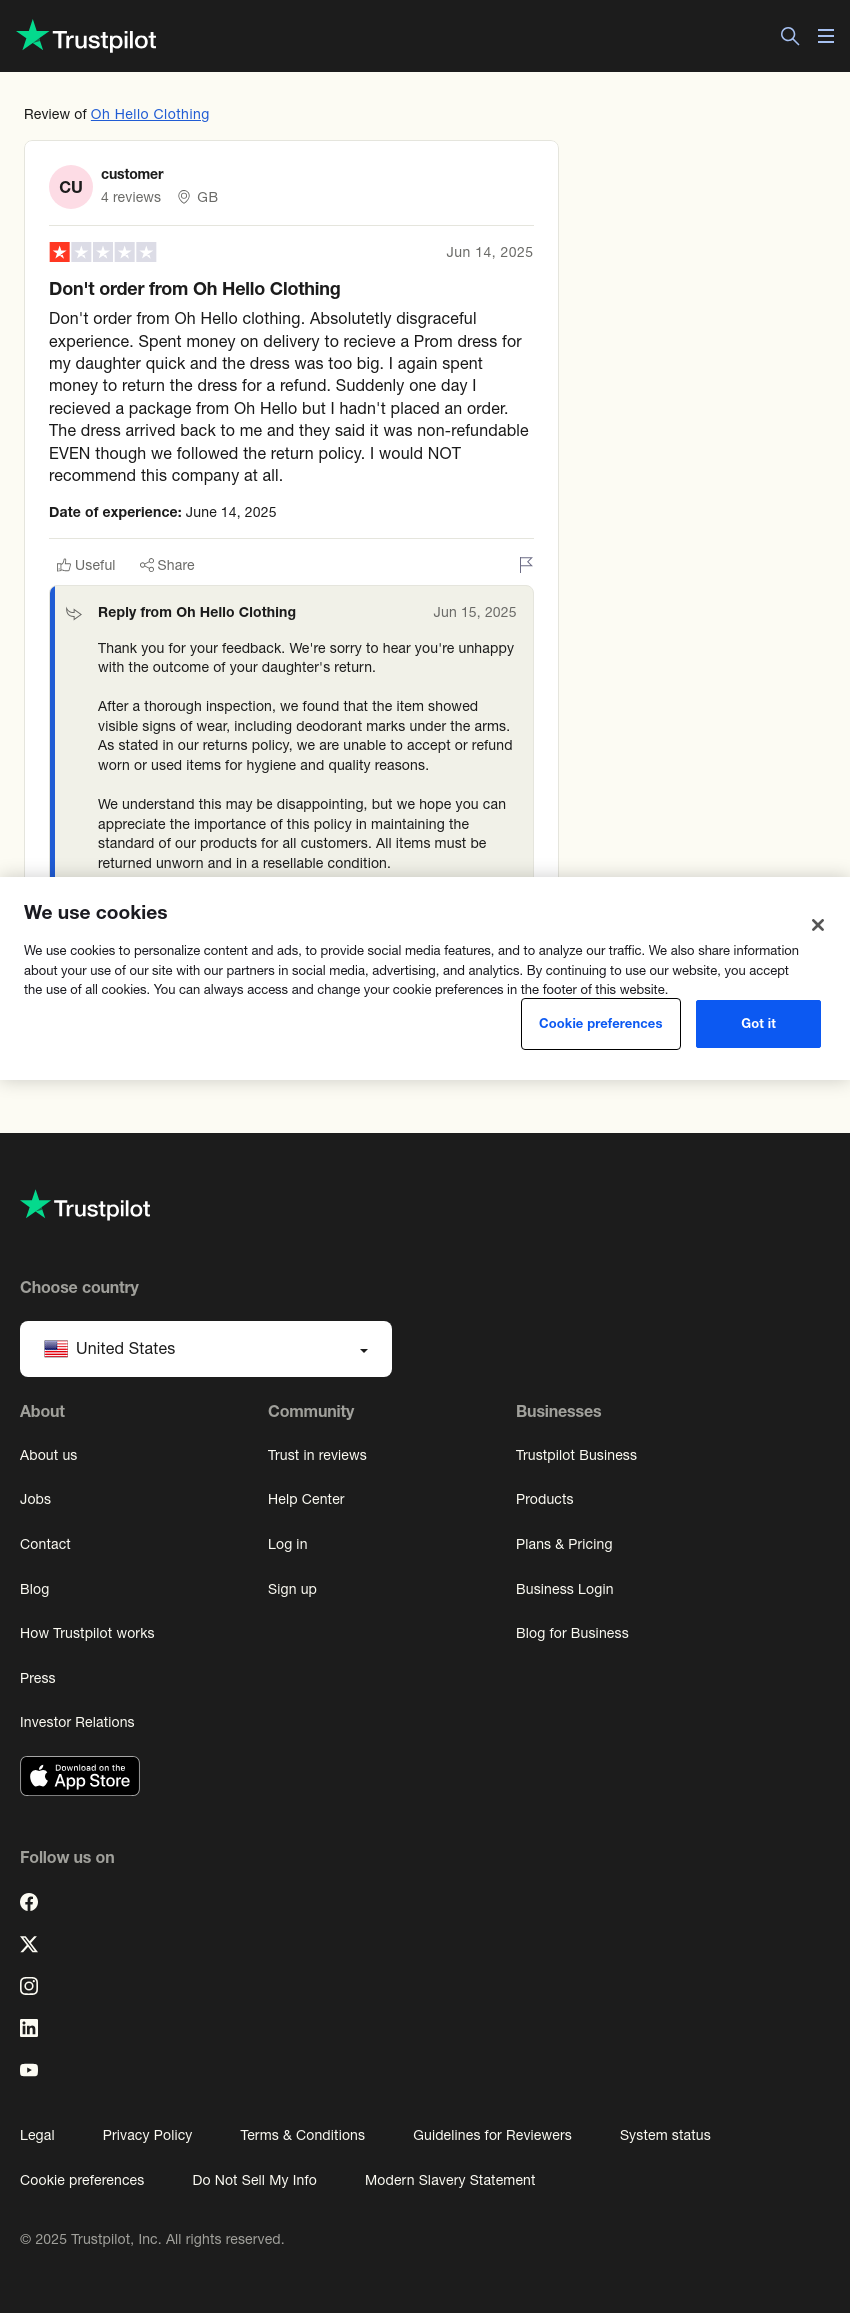This screenshot has width=850, height=2313.
Task: Open Privacy Policy footer link
Action: pyautogui.click(x=147, y=2135)
